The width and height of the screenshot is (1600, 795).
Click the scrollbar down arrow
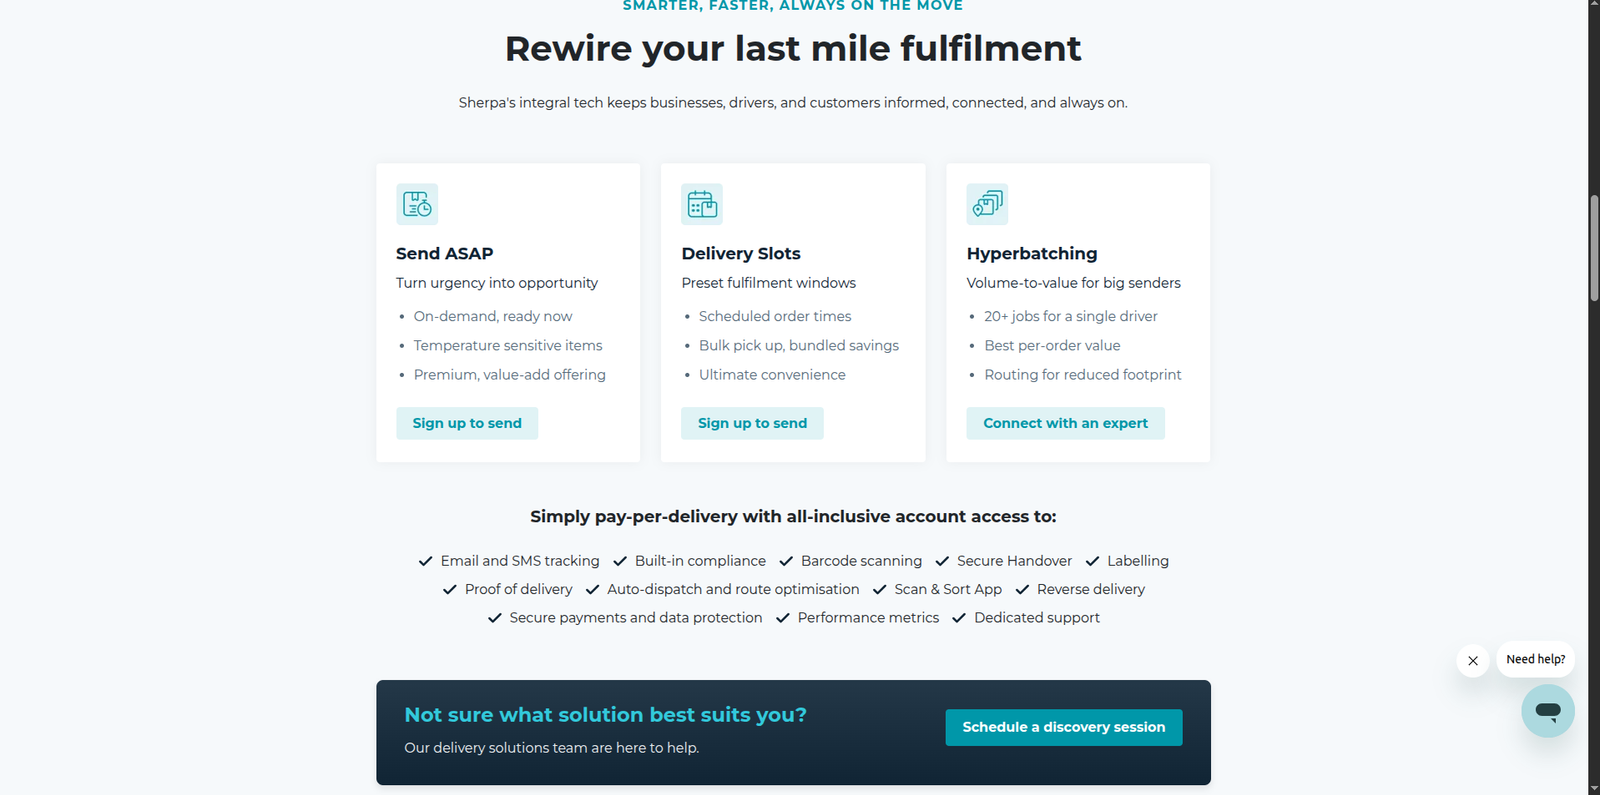point(1594,788)
